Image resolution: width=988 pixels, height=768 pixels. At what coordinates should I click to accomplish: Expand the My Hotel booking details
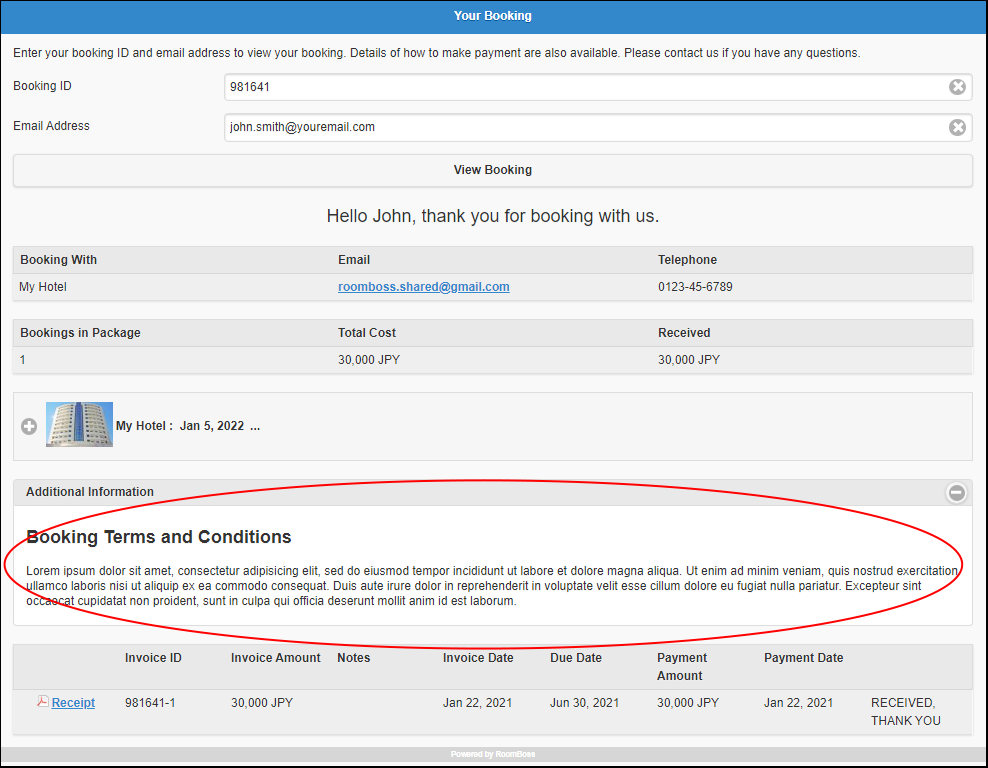[29, 426]
